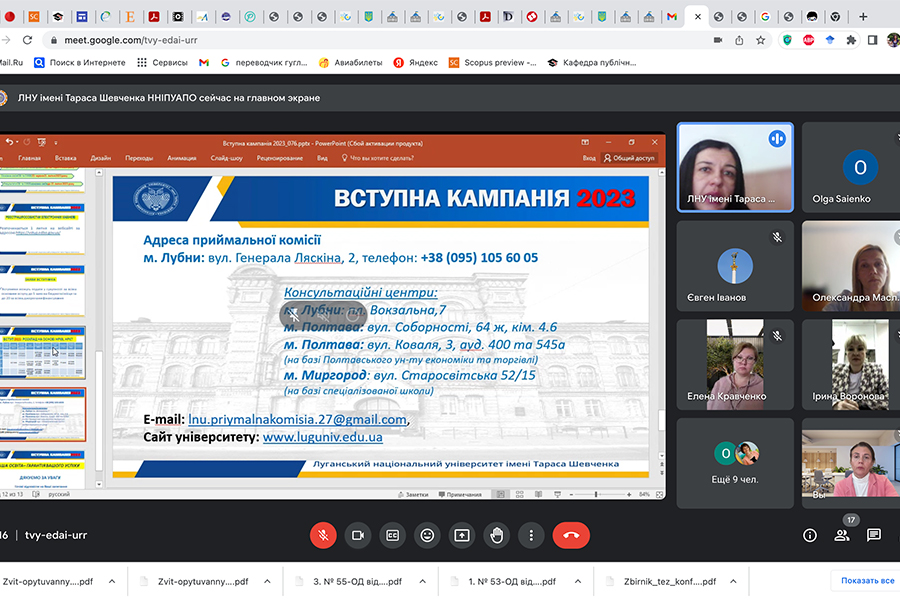Open Поиск в Интернете bookmark
900x600 pixels.
click(80, 63)
